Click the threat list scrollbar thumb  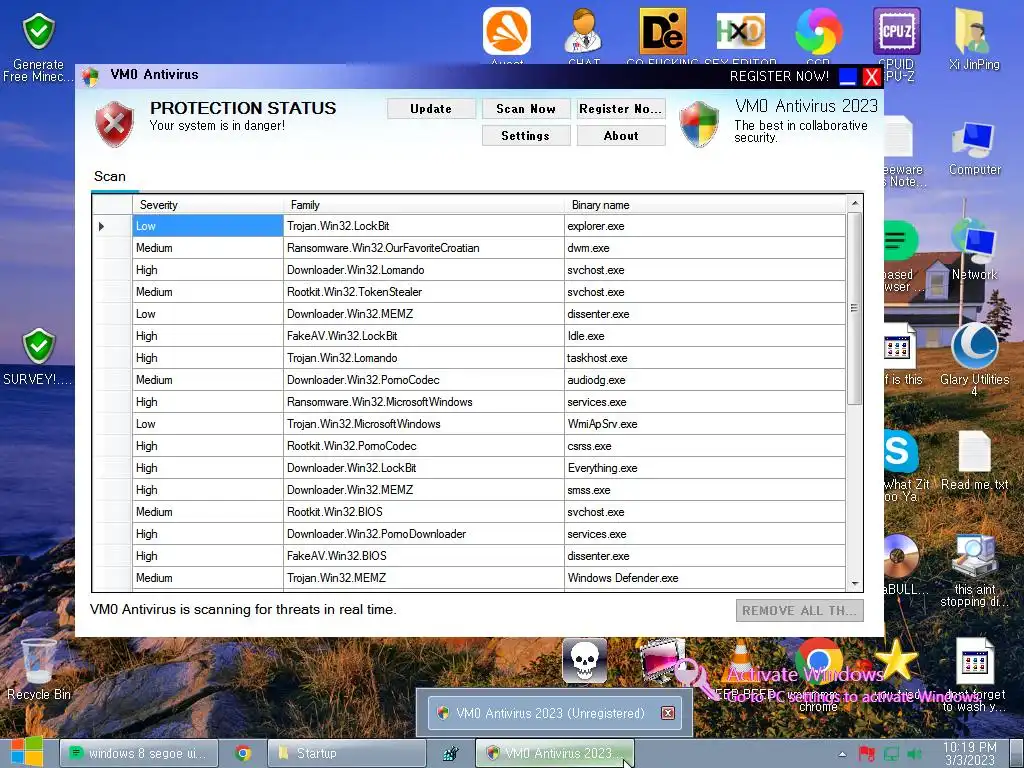point(854,308)
